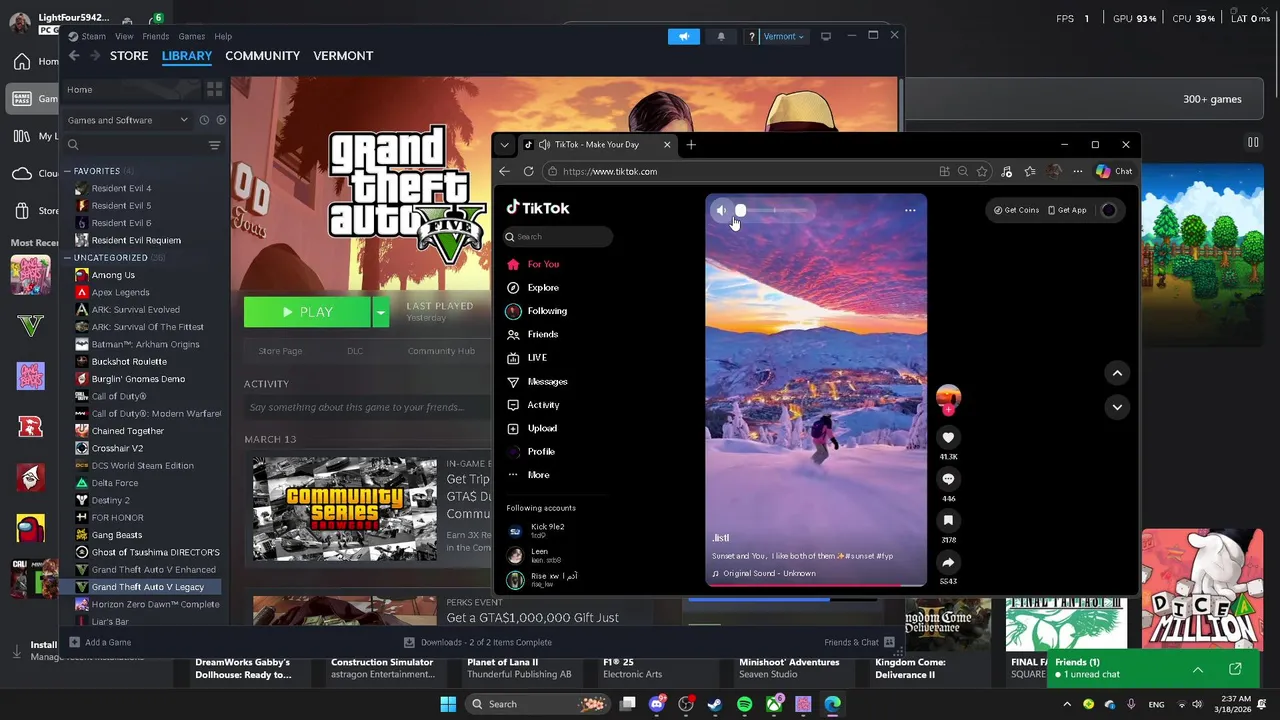Click the green PLAY button for GTA V
Image resolution: width=1280 pixels, height=720 pixels.
click(307, 312)
